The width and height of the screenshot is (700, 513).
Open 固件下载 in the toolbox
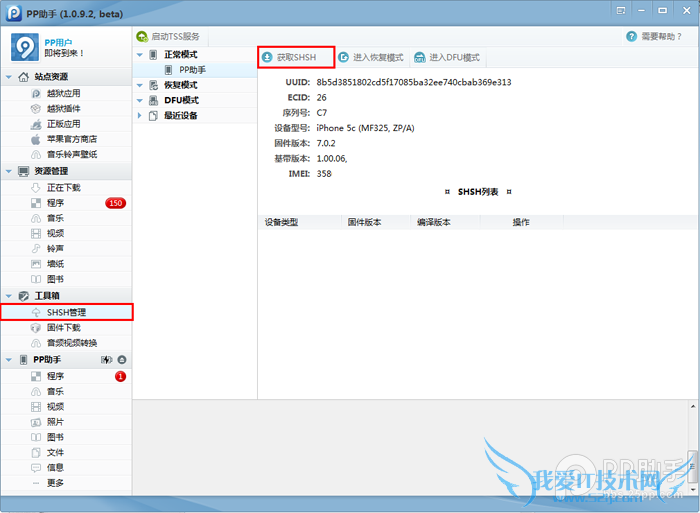point(66,328)
